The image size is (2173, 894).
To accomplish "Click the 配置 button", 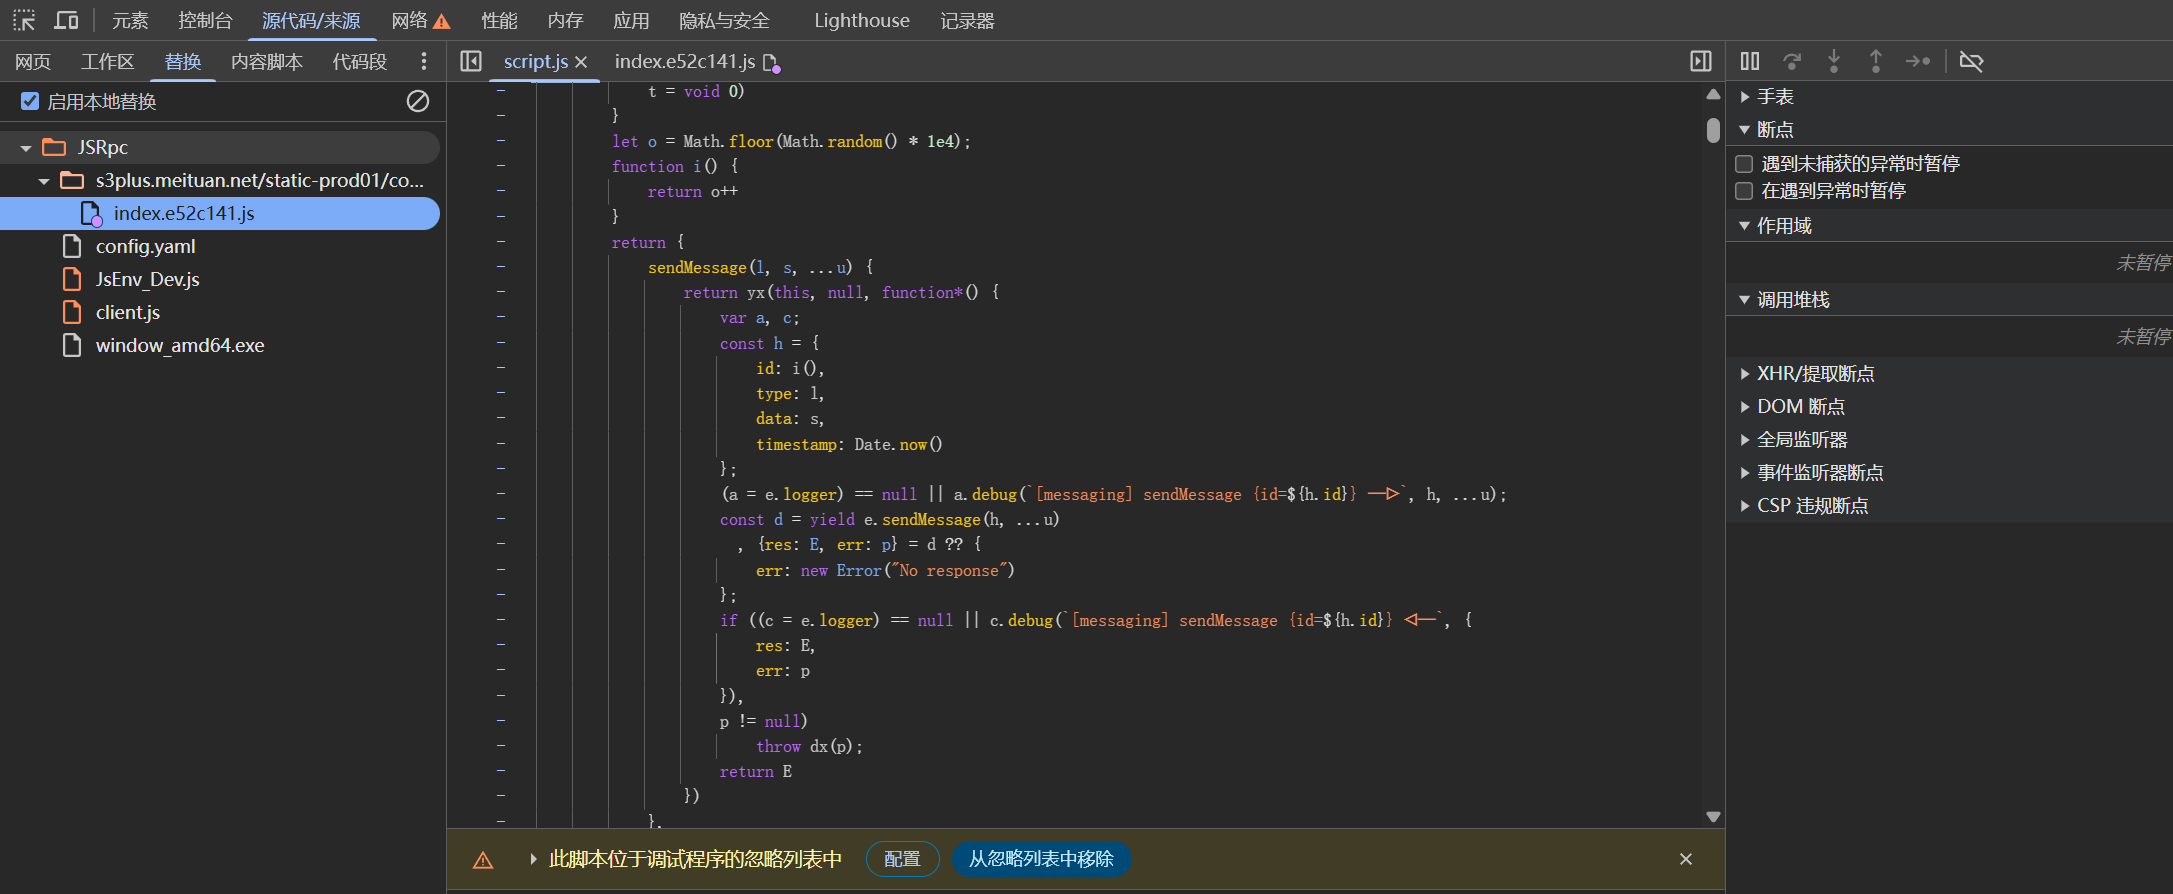I will pos(902,859).
